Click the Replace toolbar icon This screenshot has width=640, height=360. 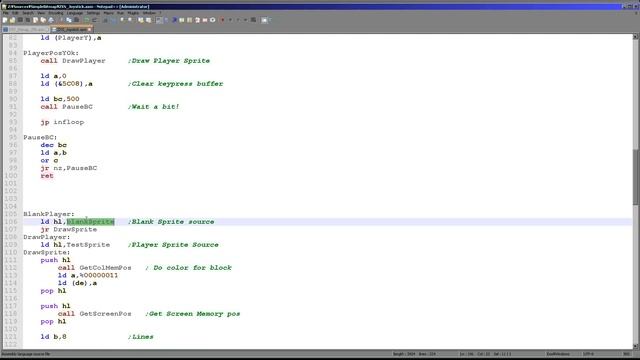coord(114,20)
